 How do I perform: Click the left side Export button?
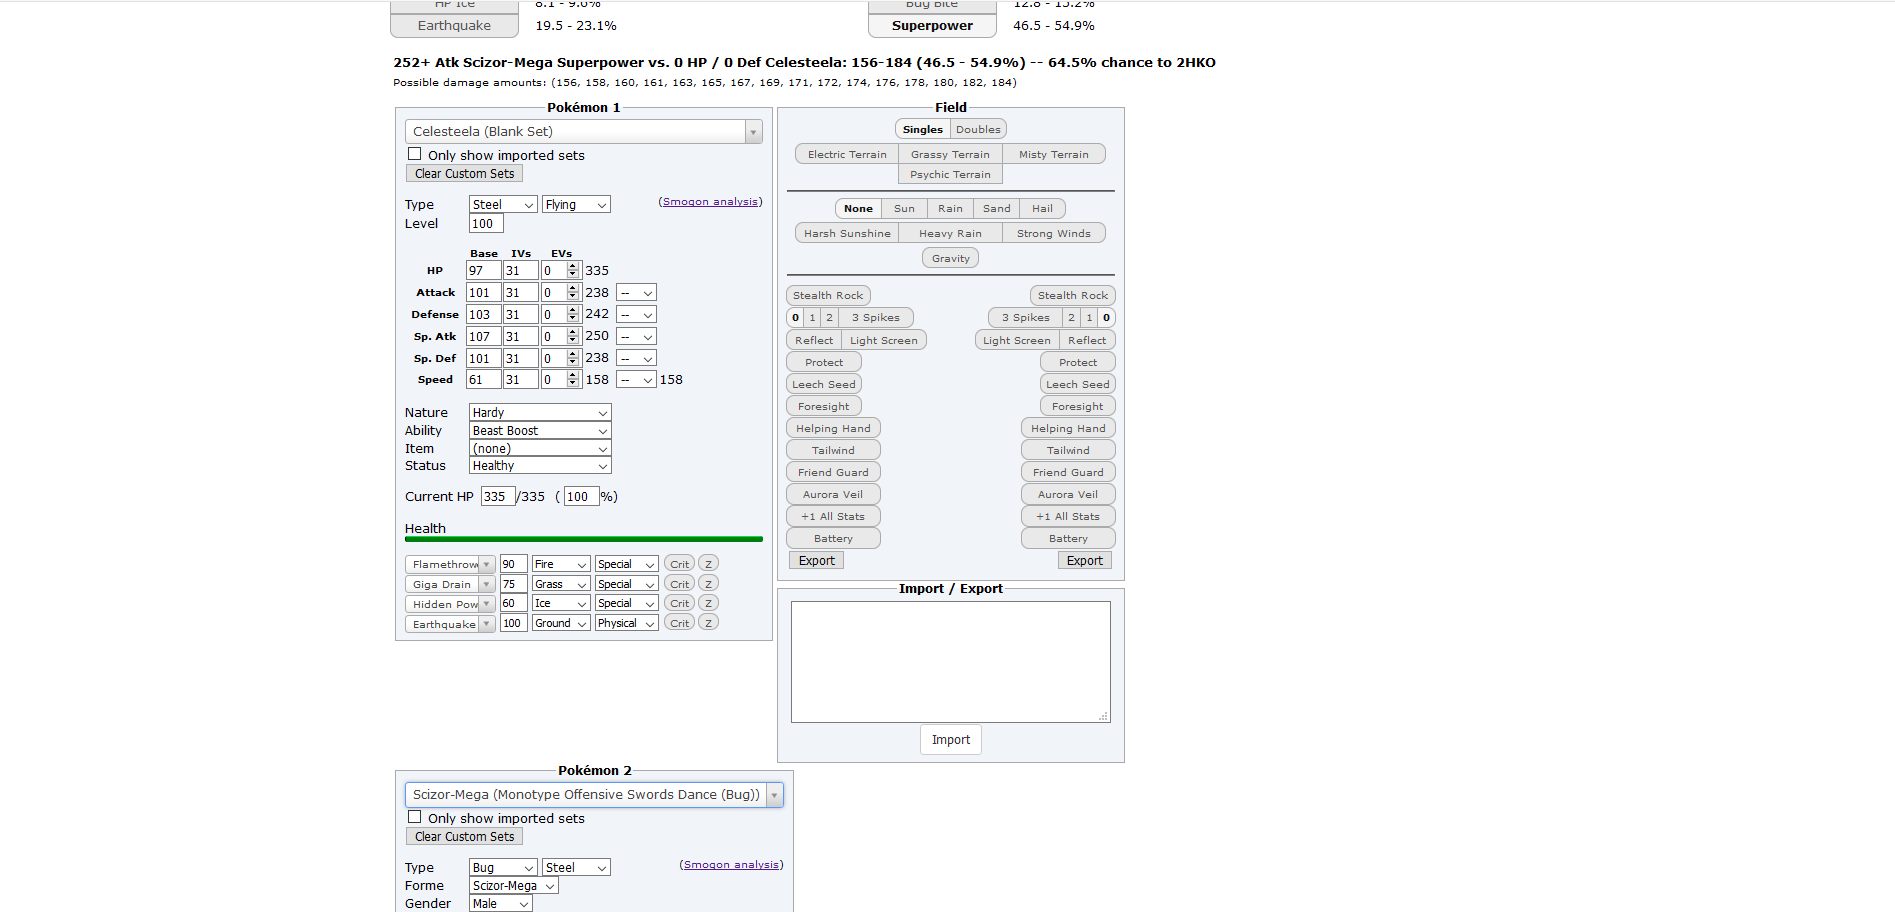[816, 561]
